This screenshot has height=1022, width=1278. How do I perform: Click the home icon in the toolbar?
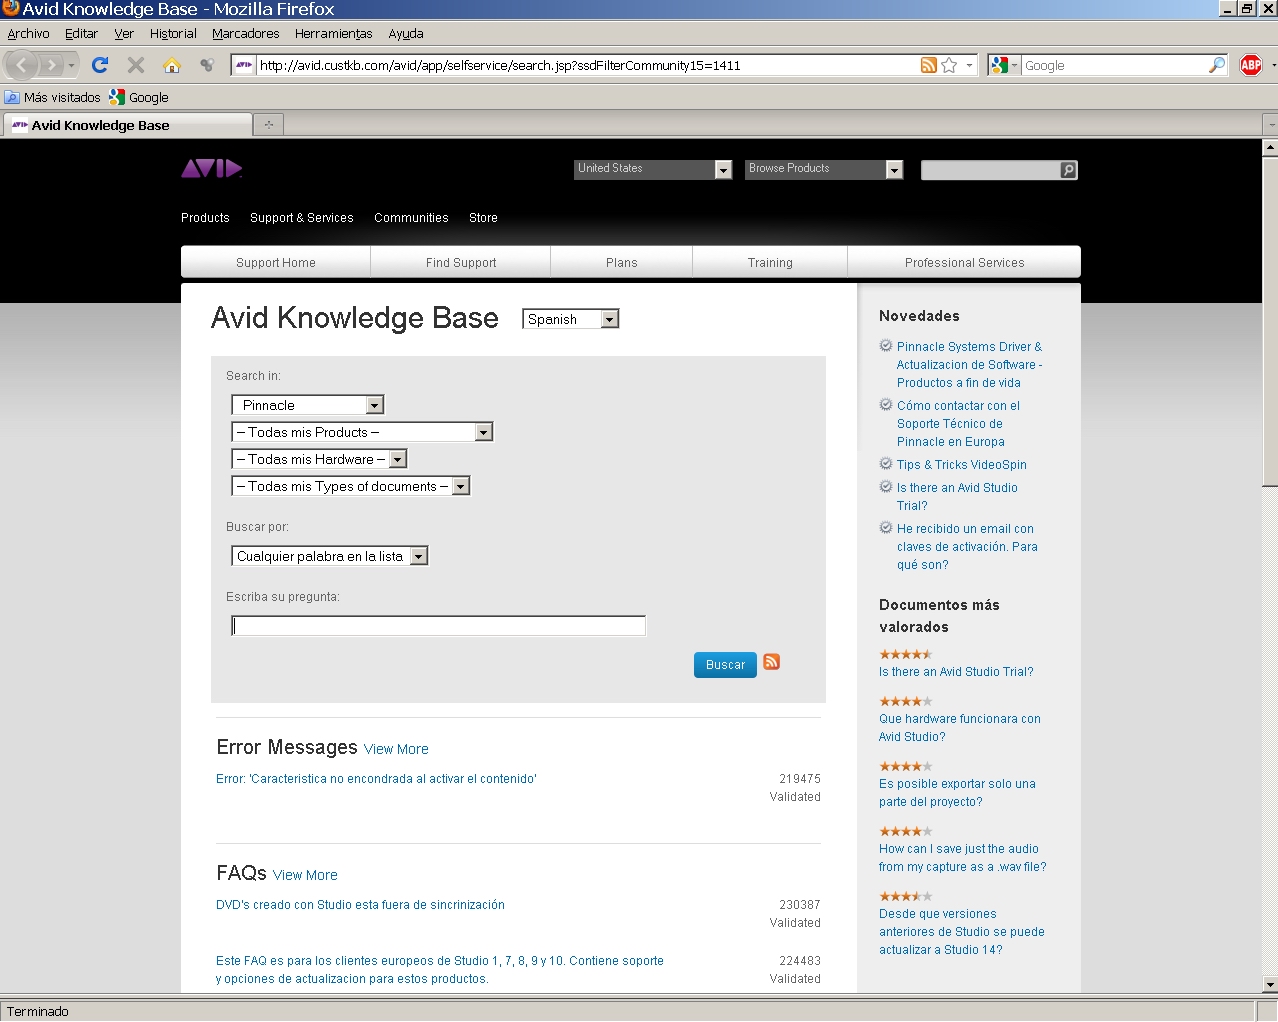172,65
